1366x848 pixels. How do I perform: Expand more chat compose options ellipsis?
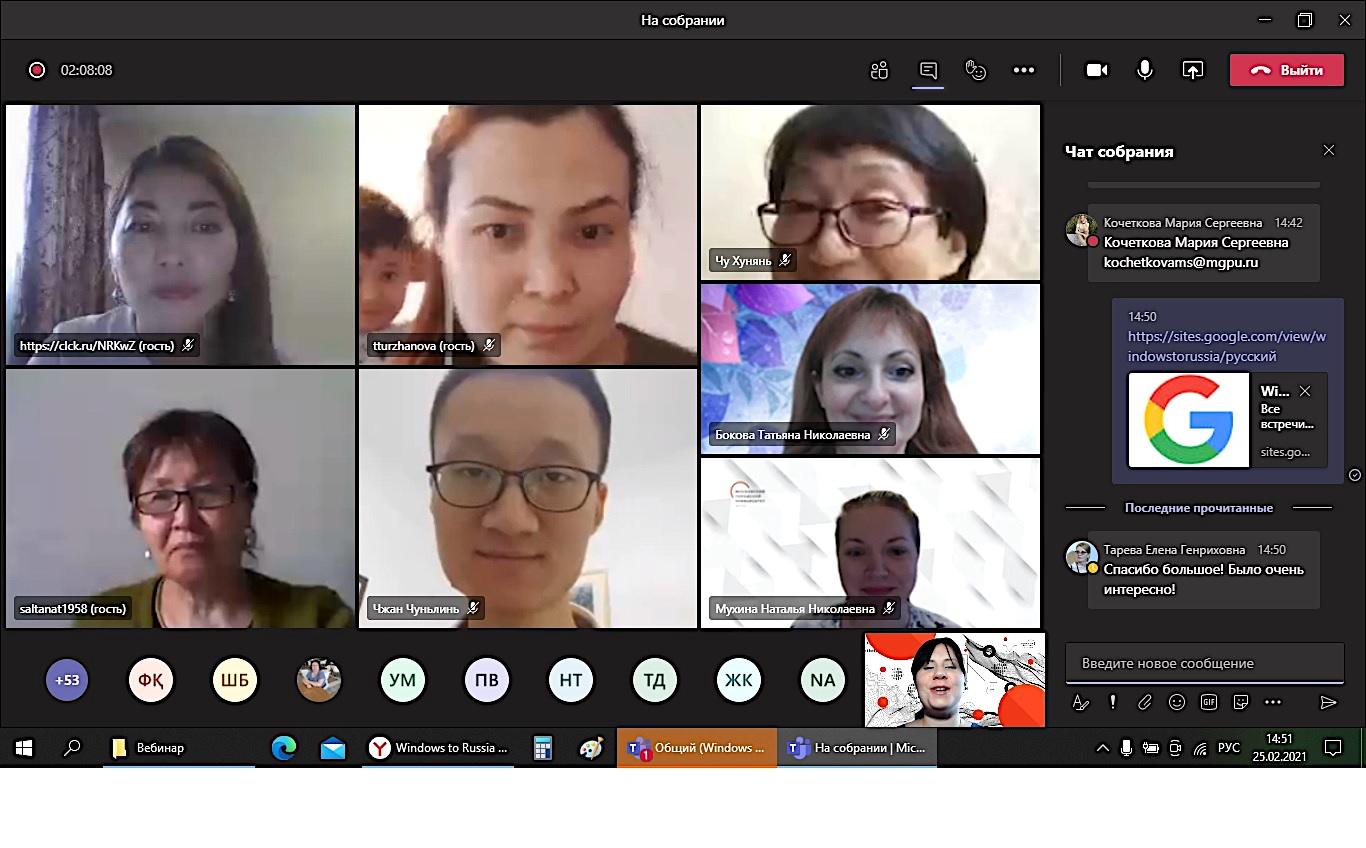coord(1272,702)
